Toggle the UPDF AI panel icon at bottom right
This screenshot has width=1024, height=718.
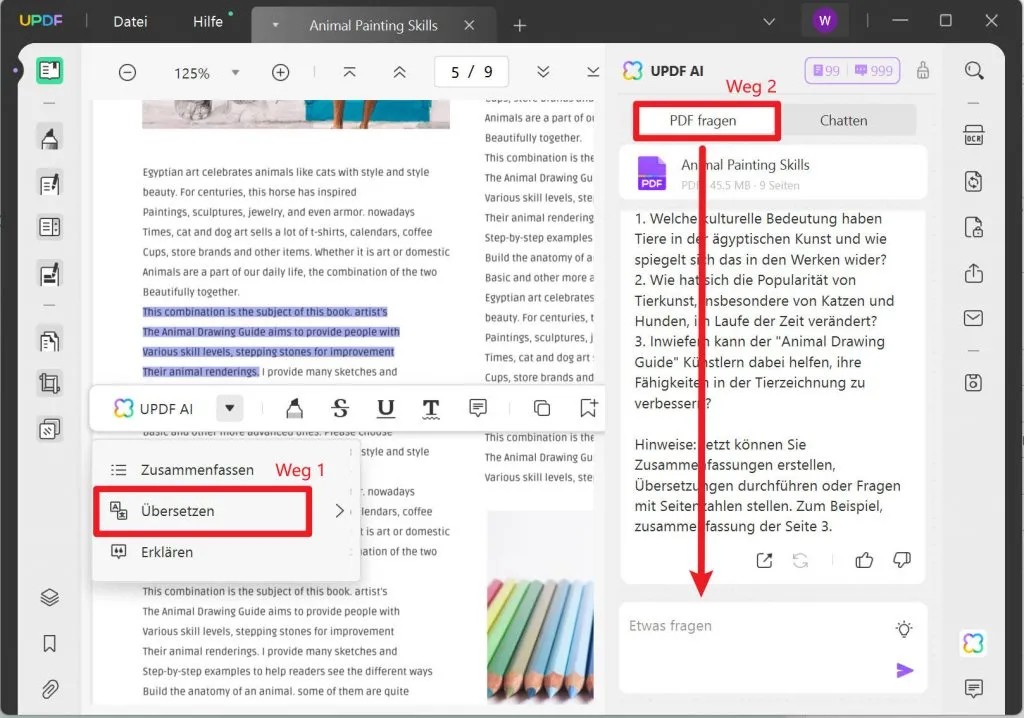[x=974, y=644]
